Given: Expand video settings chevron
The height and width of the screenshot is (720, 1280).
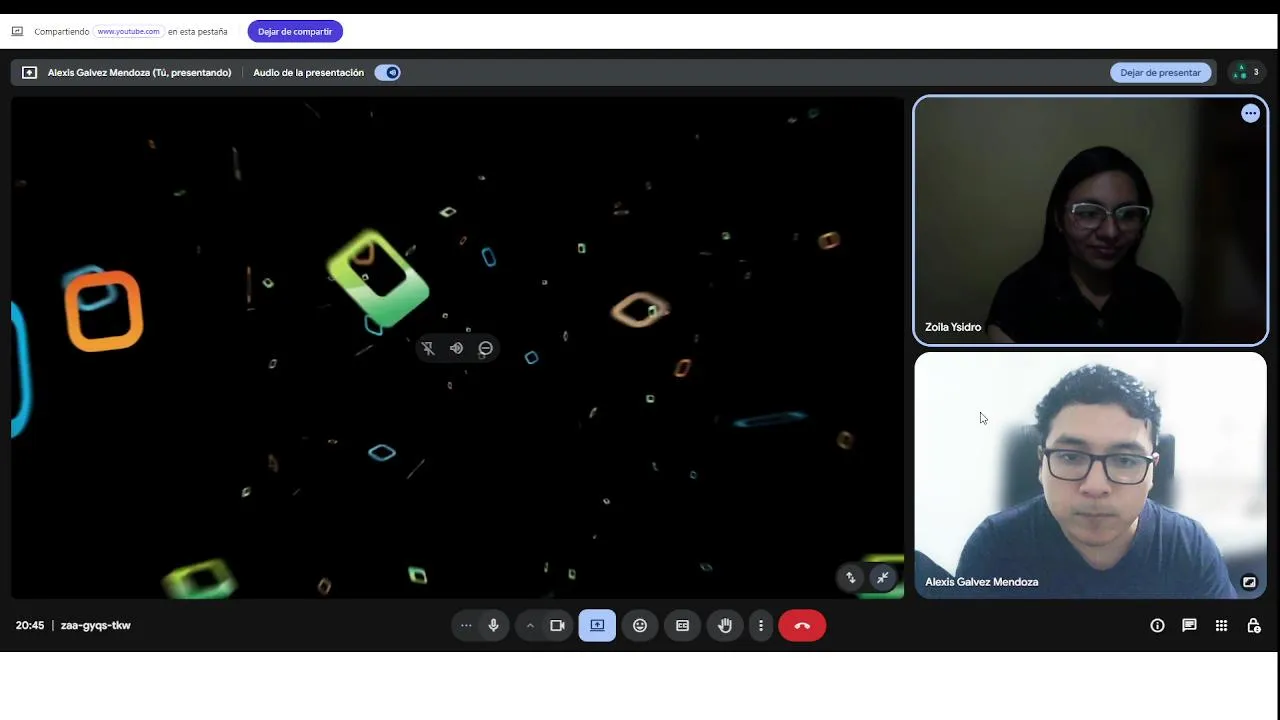Looking at the screenshot, I should 530,625.
